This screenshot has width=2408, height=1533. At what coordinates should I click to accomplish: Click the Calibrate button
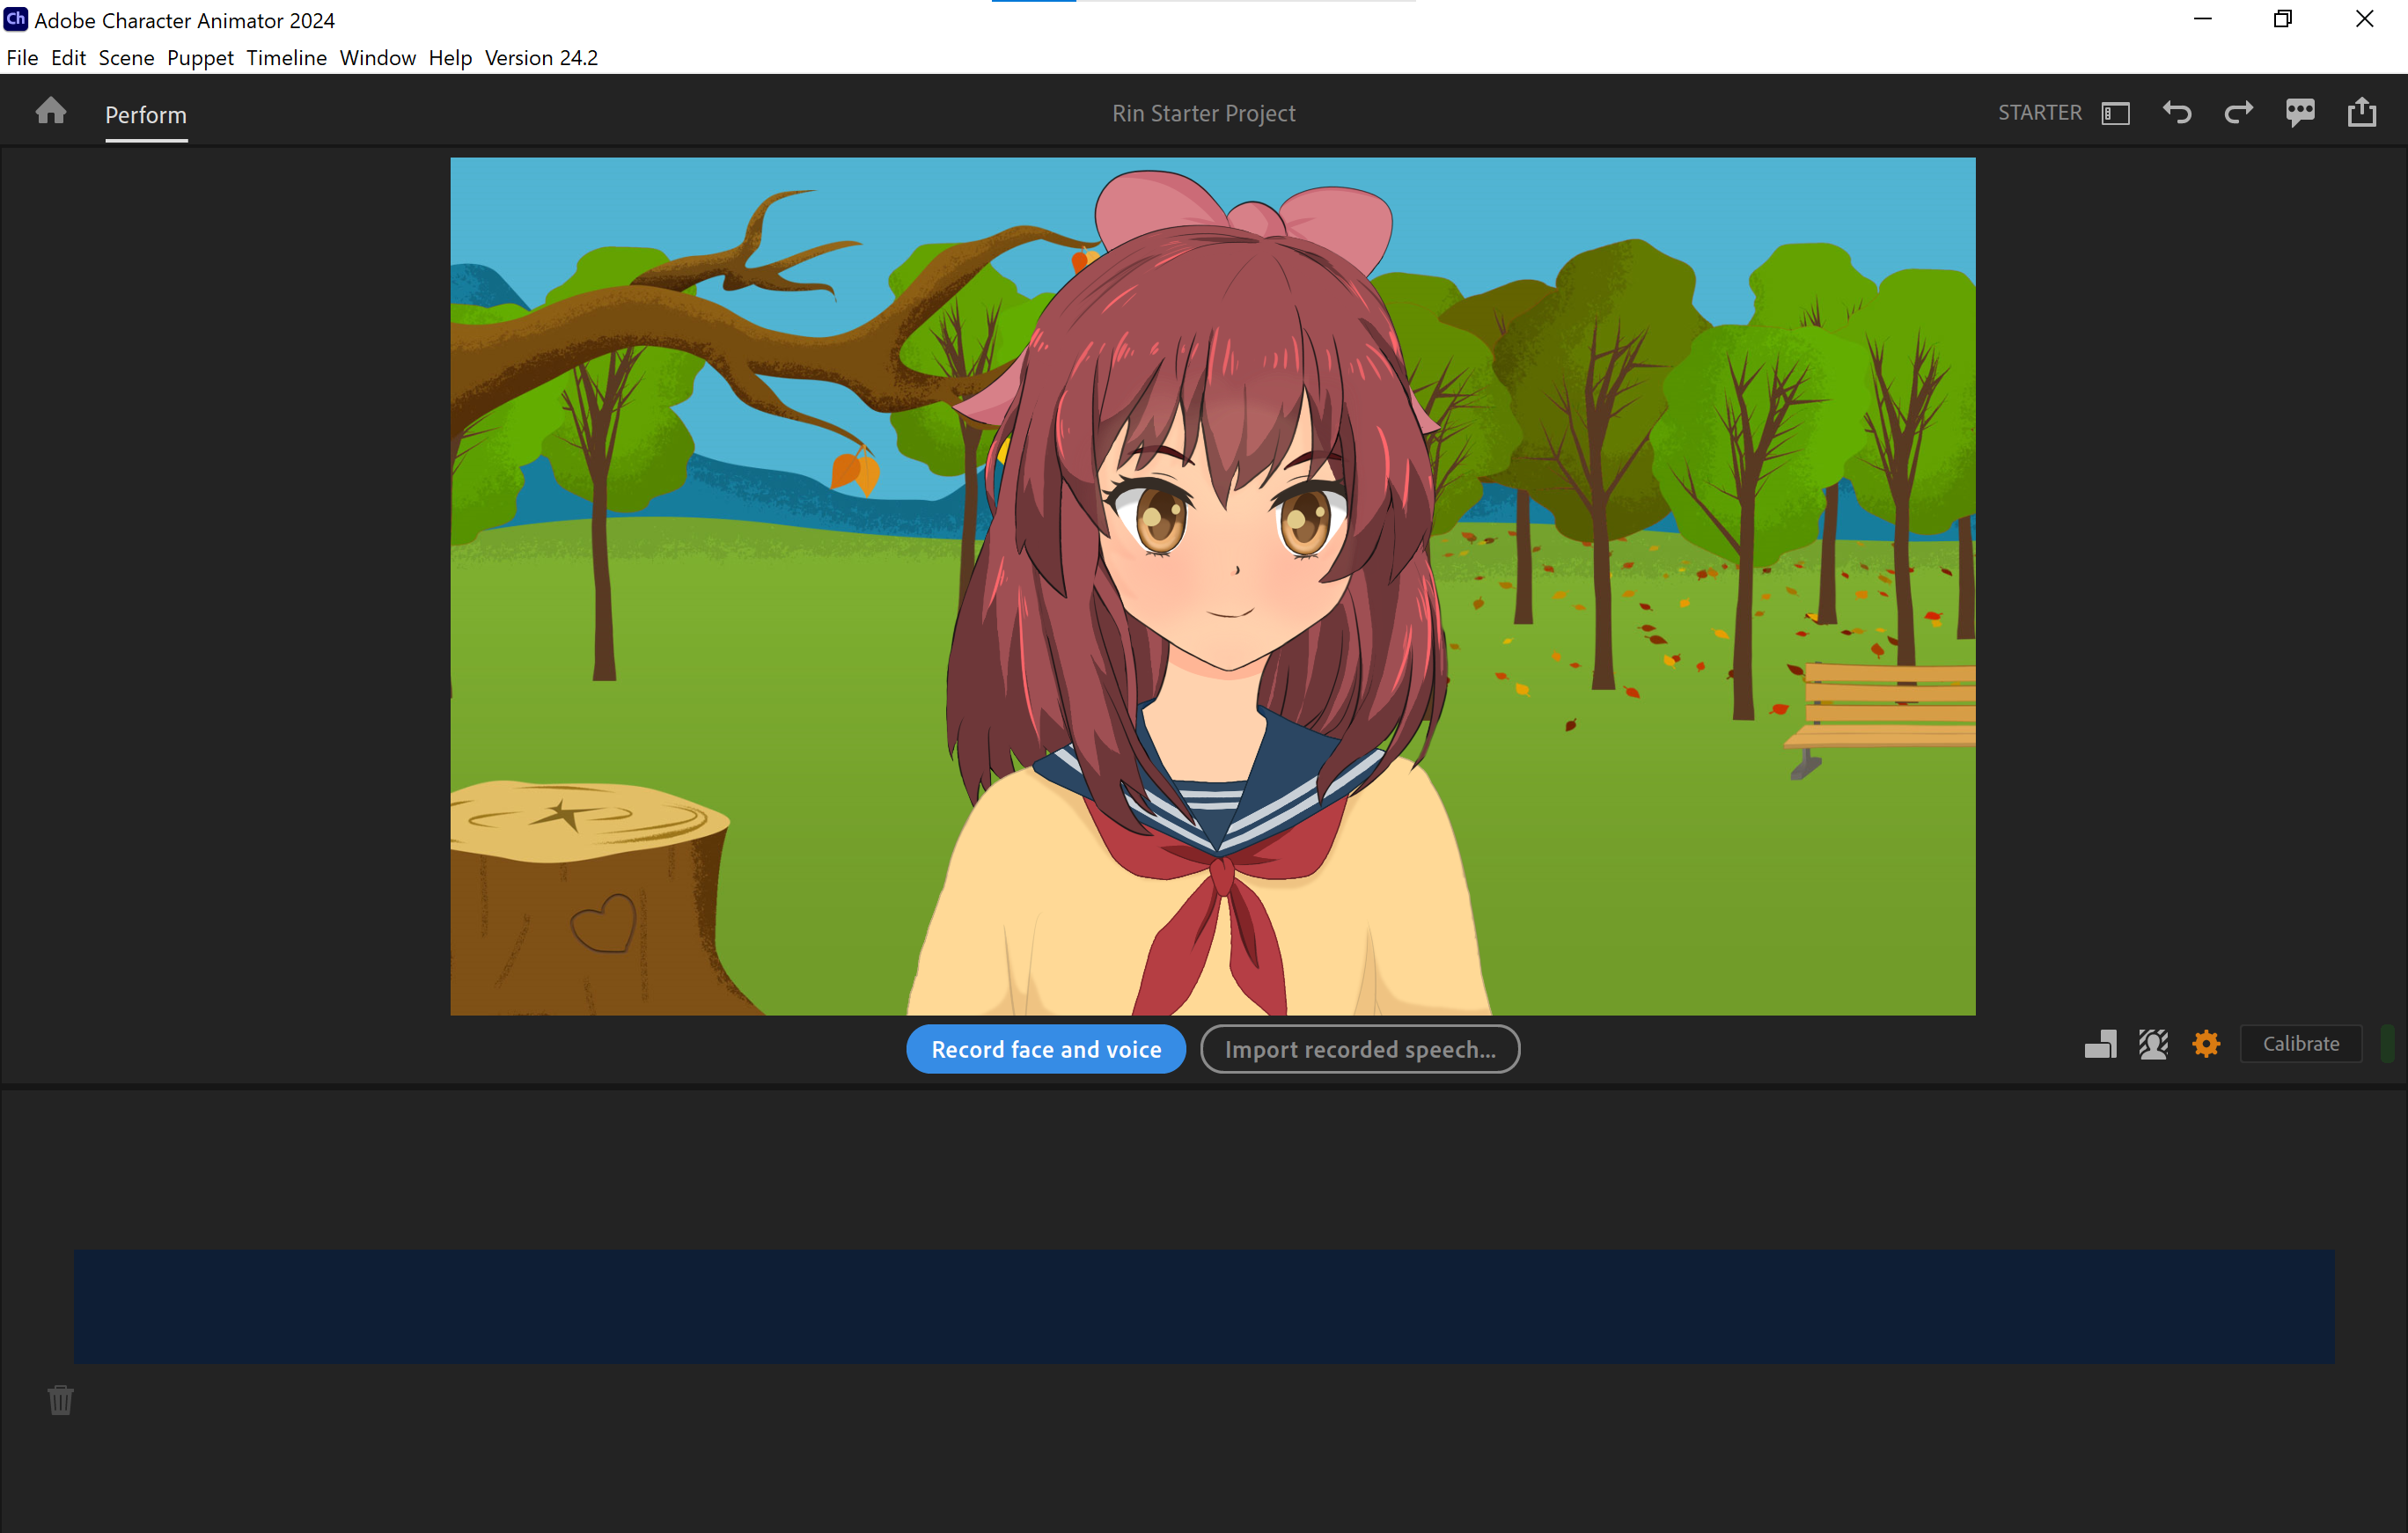tap(2301, 1044)
